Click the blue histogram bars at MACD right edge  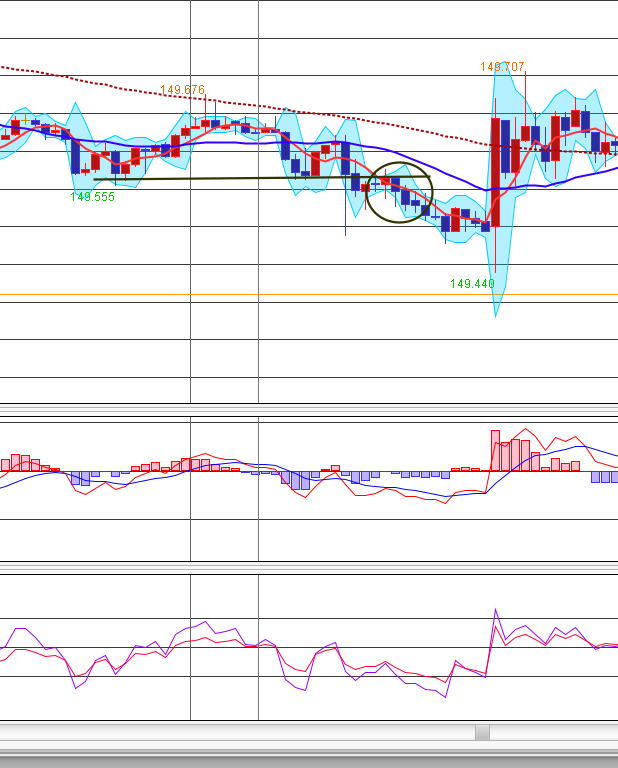pyautogui.click(x=604, y=477)
